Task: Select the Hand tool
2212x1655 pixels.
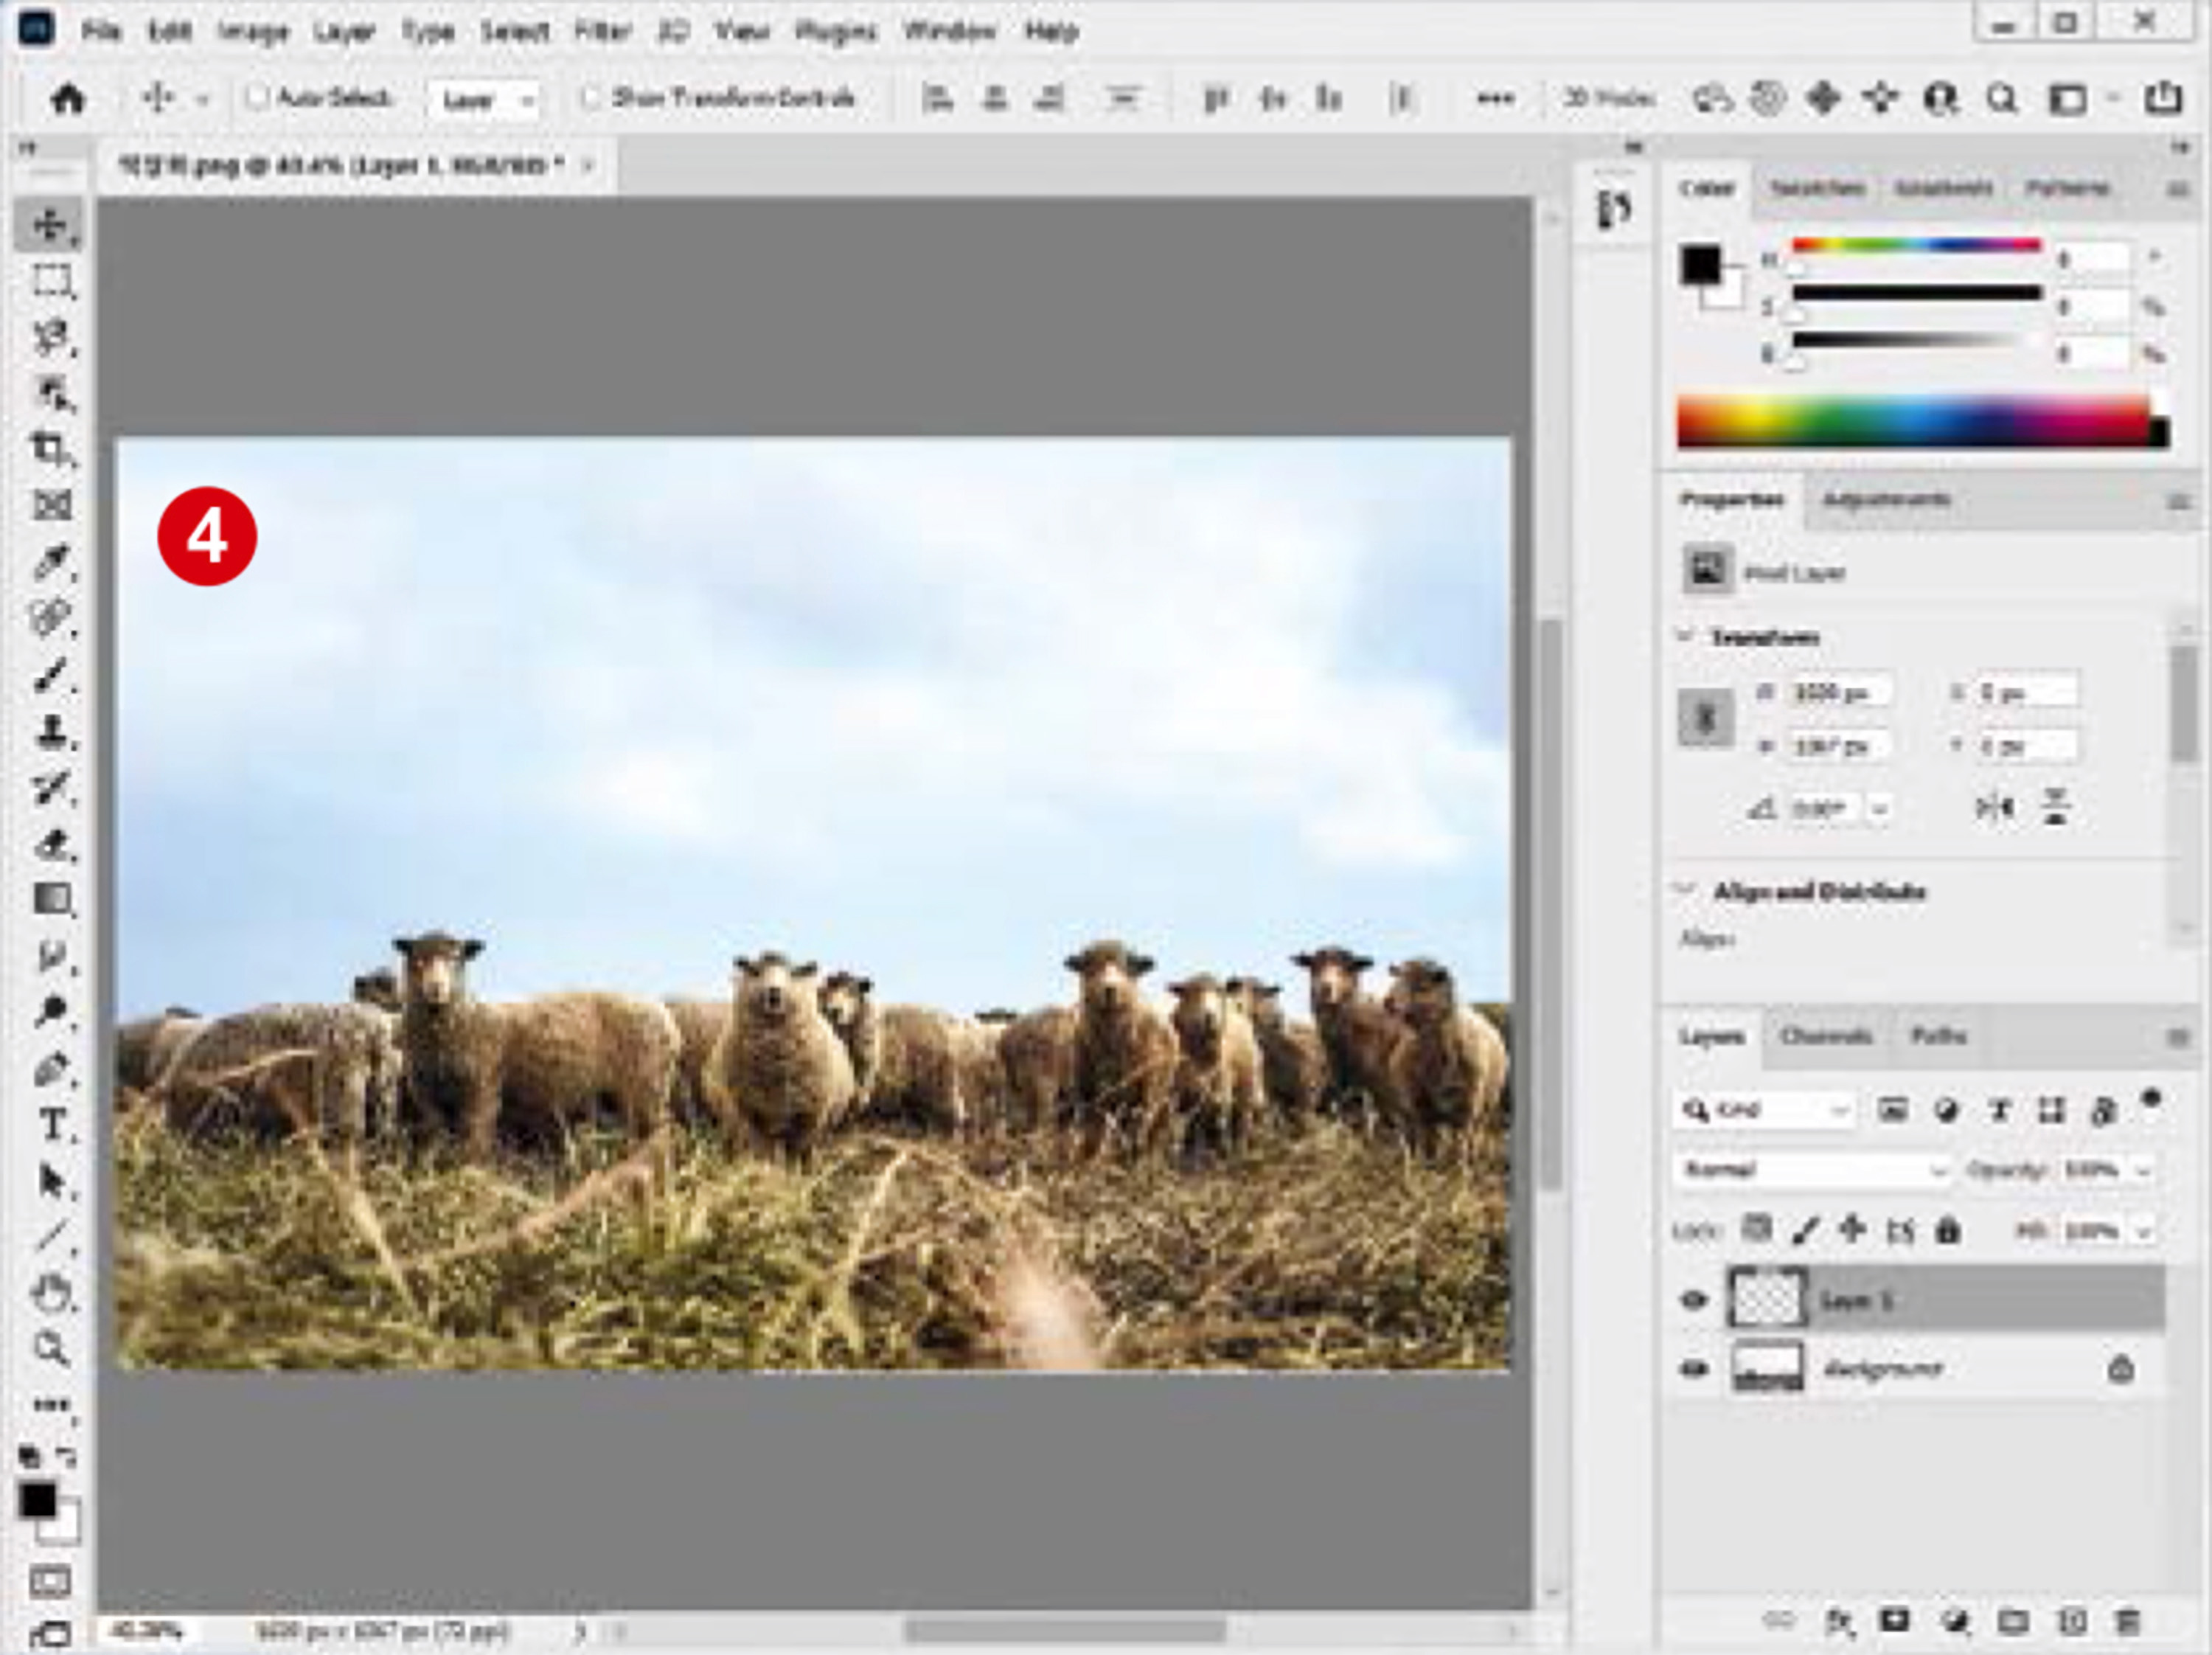Action: 50,1293
